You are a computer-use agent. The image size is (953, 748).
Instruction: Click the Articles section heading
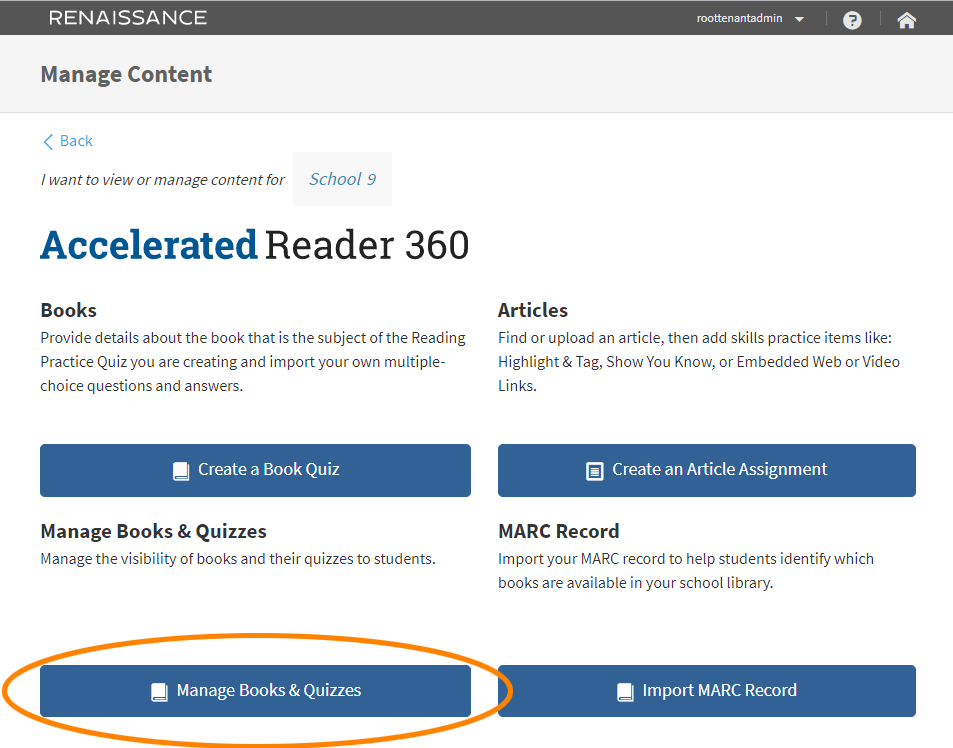tap(533, 310)
